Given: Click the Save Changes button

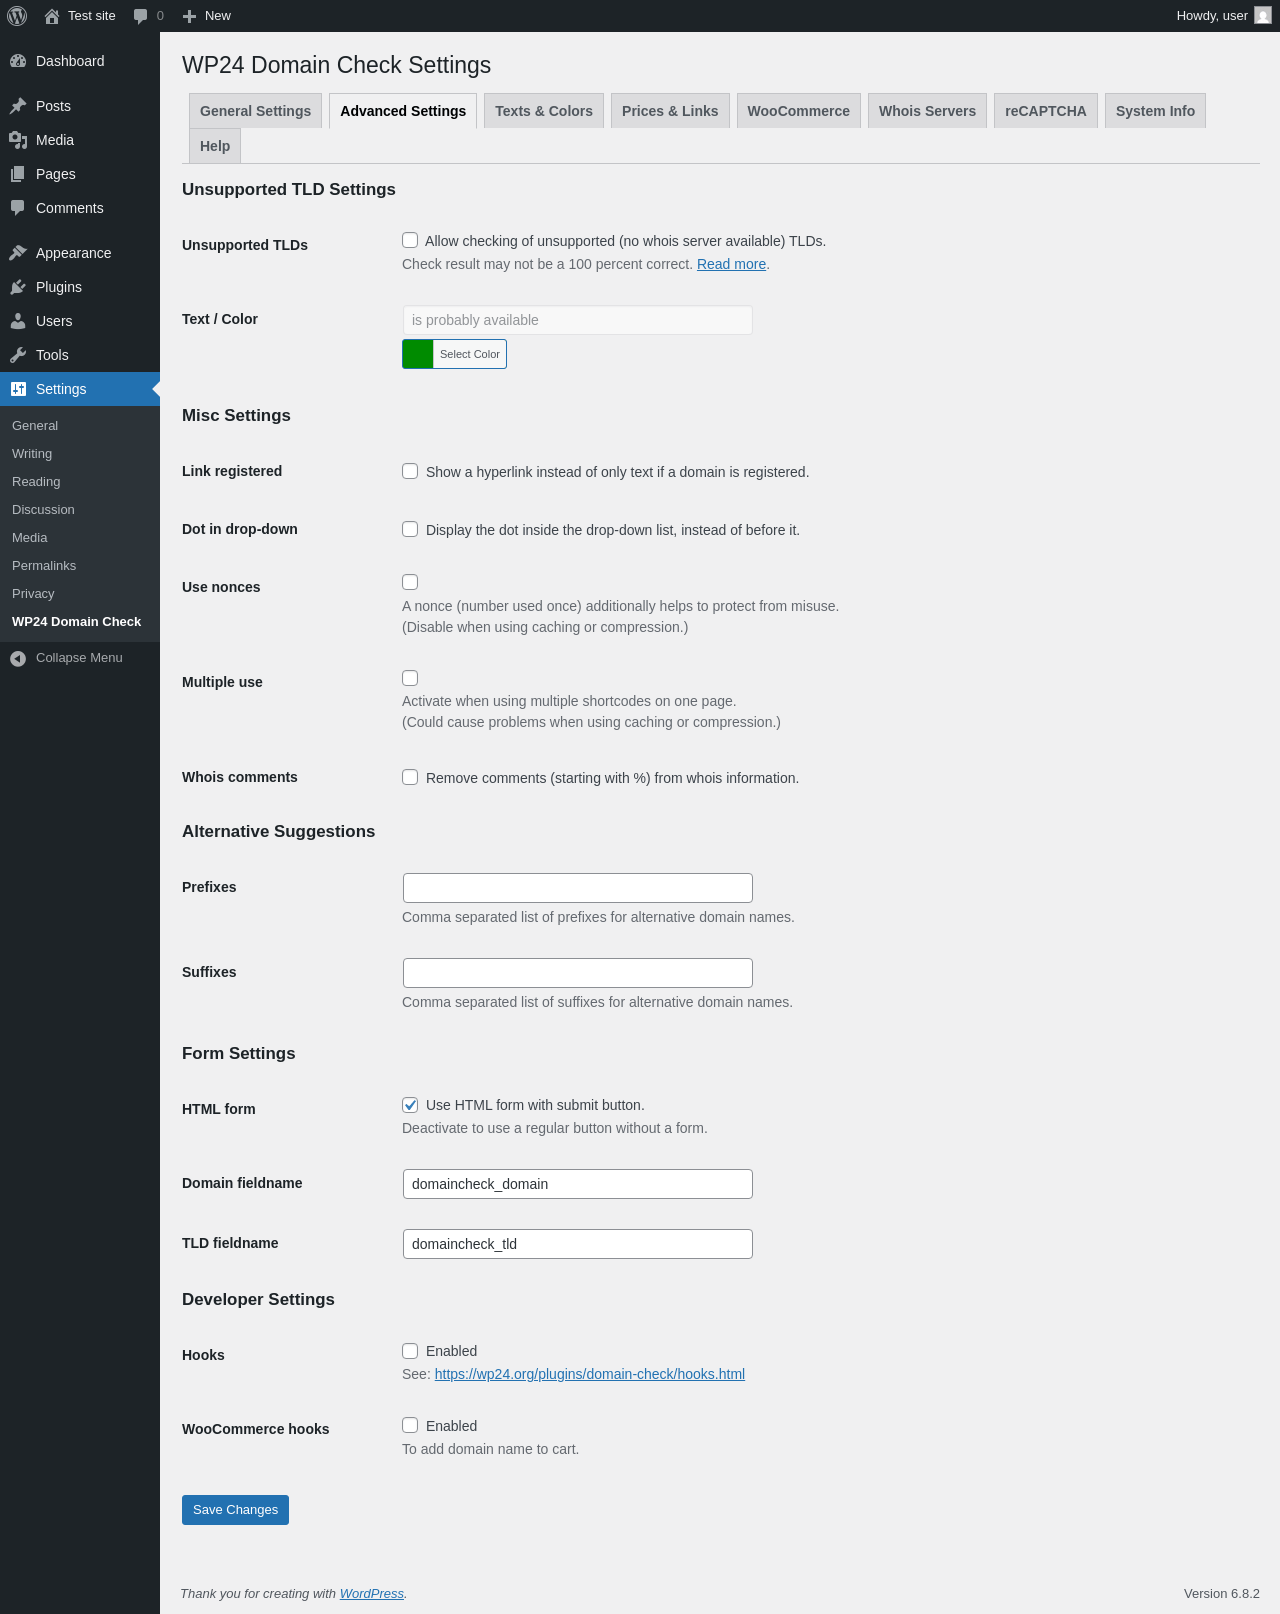Looking at the screenshot, I should click(x=235, y=1510).
